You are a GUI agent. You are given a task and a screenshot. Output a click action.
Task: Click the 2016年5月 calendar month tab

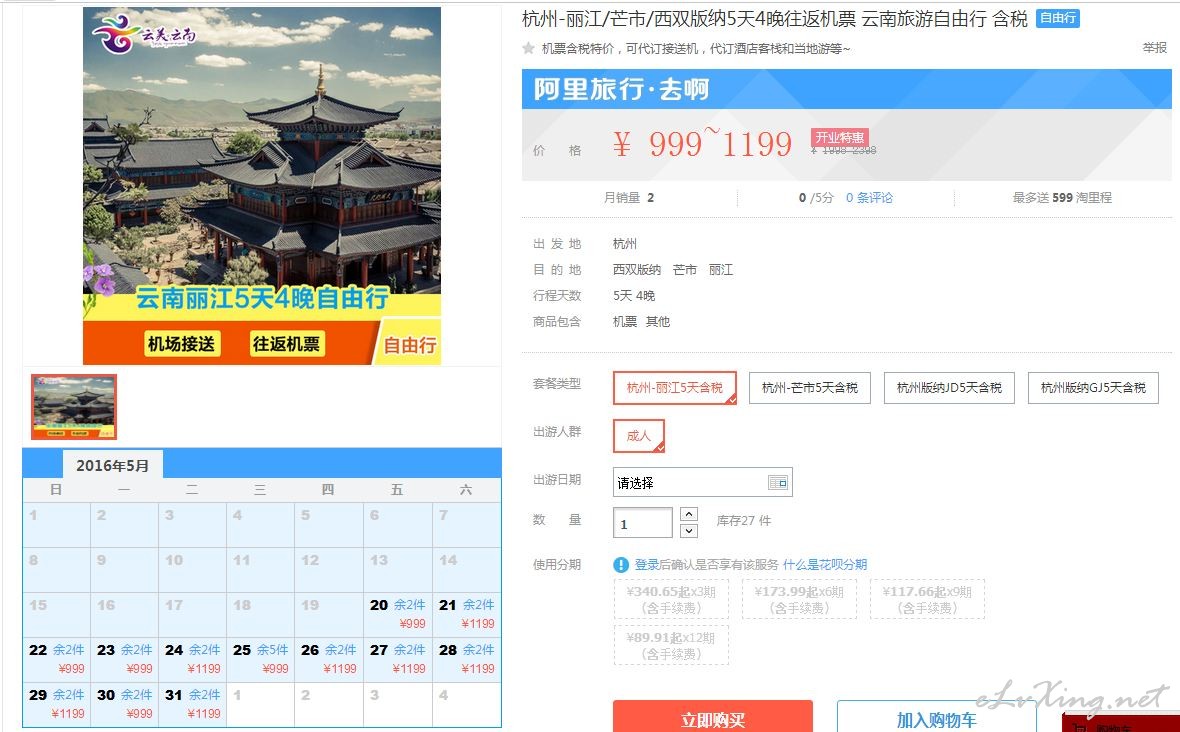(112, 466)
